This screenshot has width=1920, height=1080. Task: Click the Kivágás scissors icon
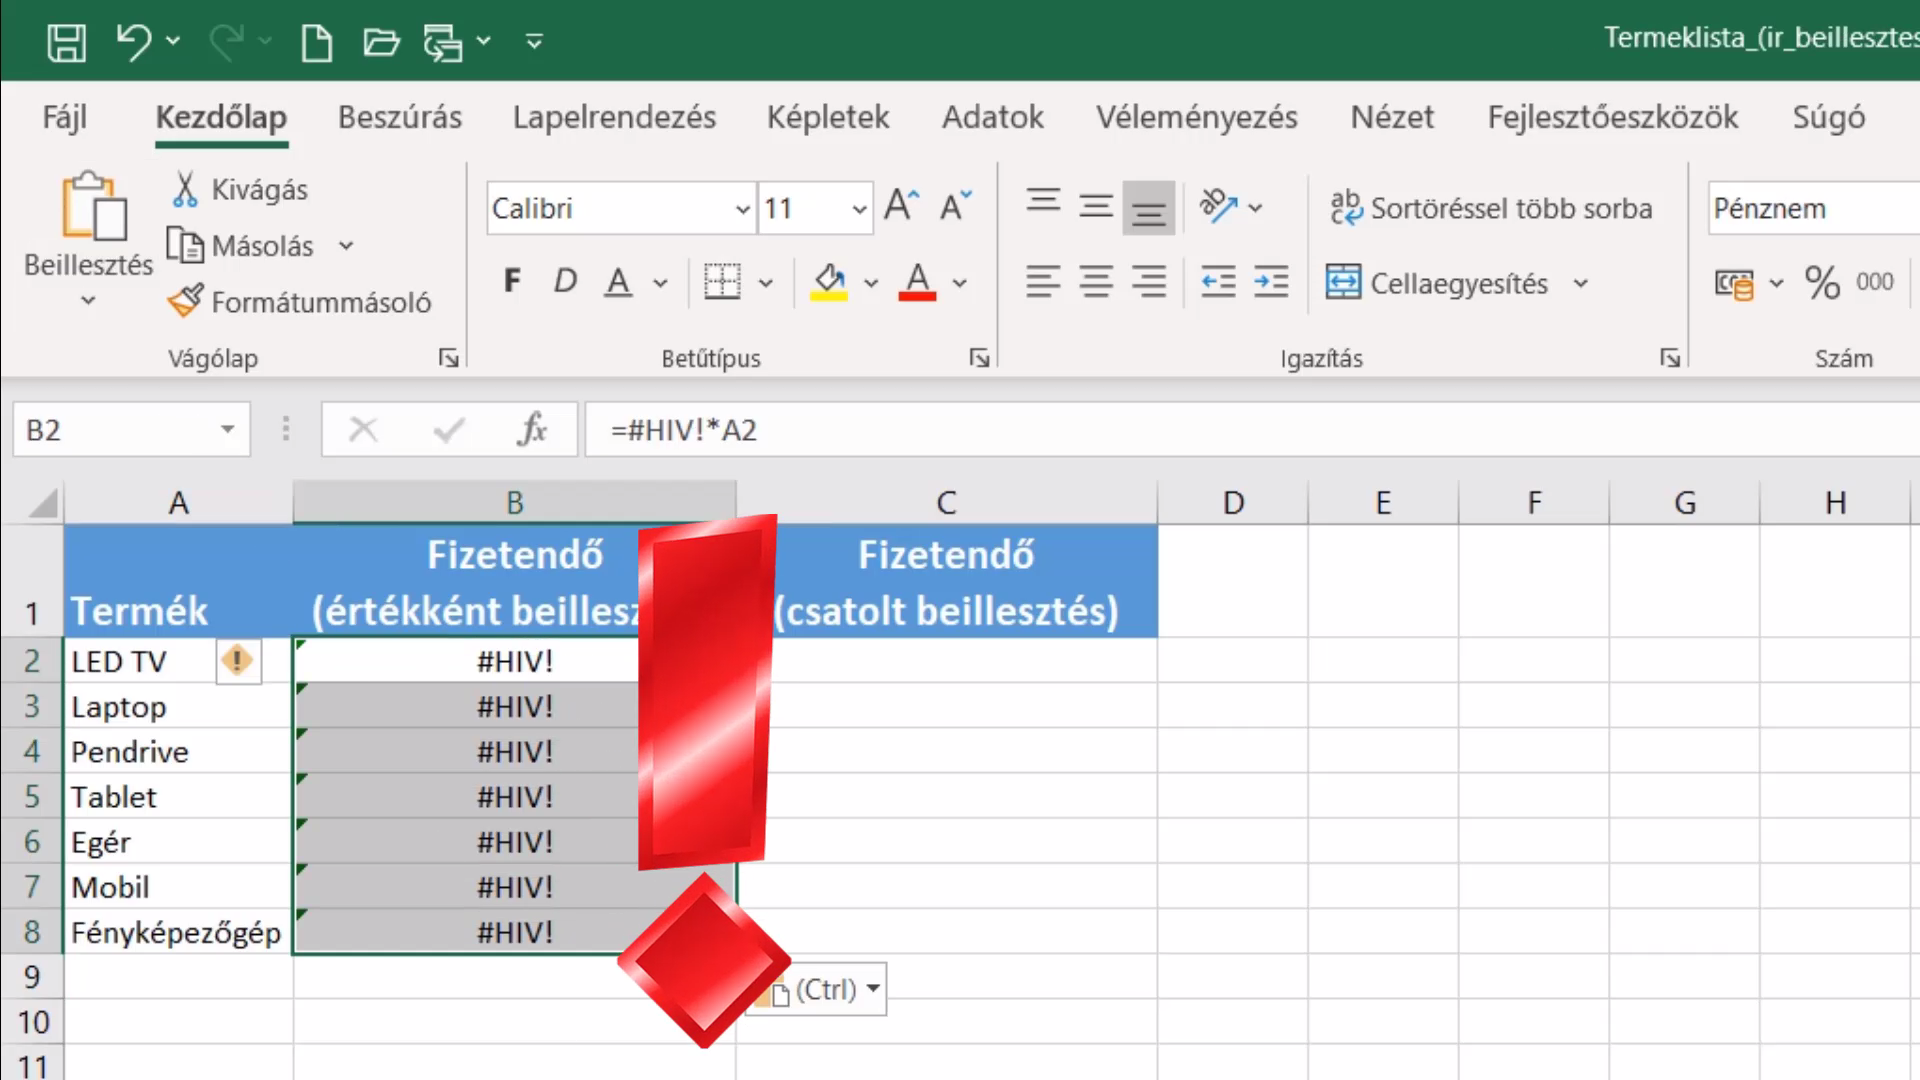point(185,189)
